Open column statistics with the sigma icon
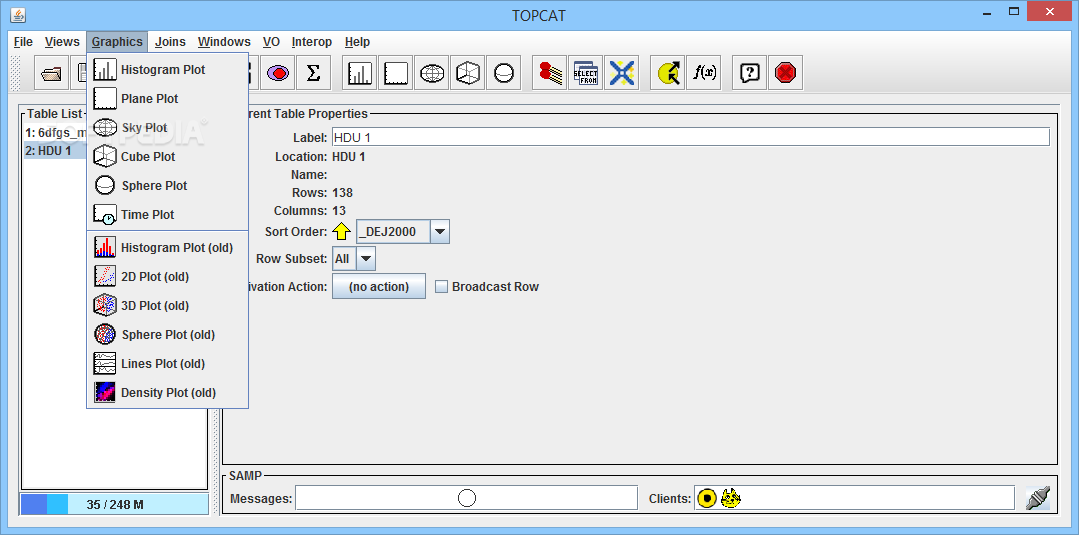The width and height of the screenshot is (1079, 535). (313, 73)
